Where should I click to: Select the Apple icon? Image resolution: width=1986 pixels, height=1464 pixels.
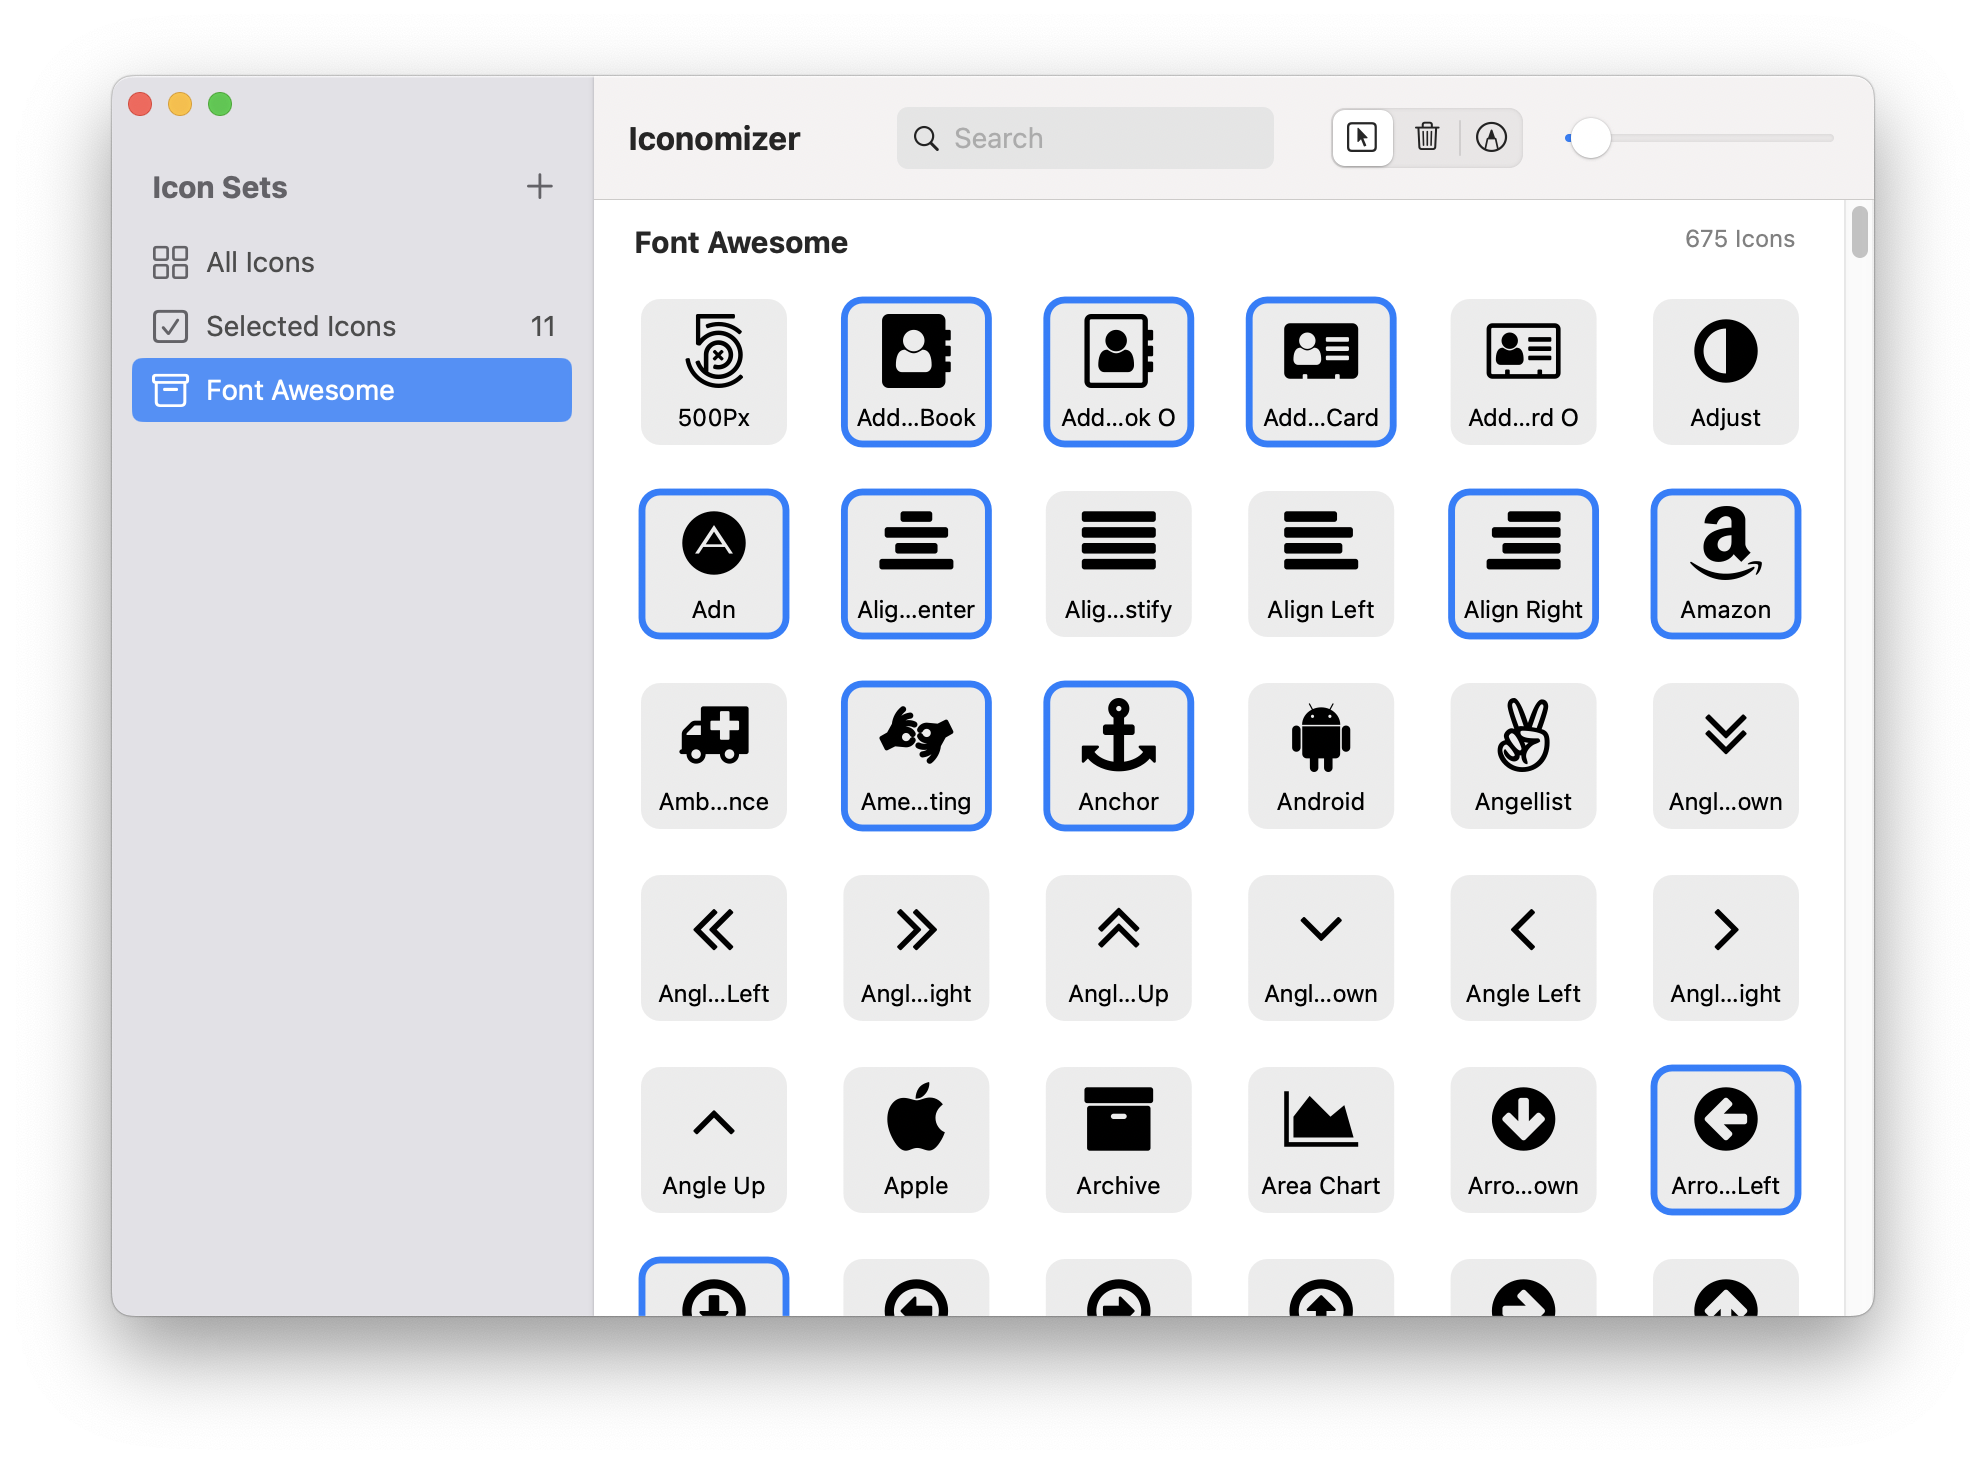915,1139
